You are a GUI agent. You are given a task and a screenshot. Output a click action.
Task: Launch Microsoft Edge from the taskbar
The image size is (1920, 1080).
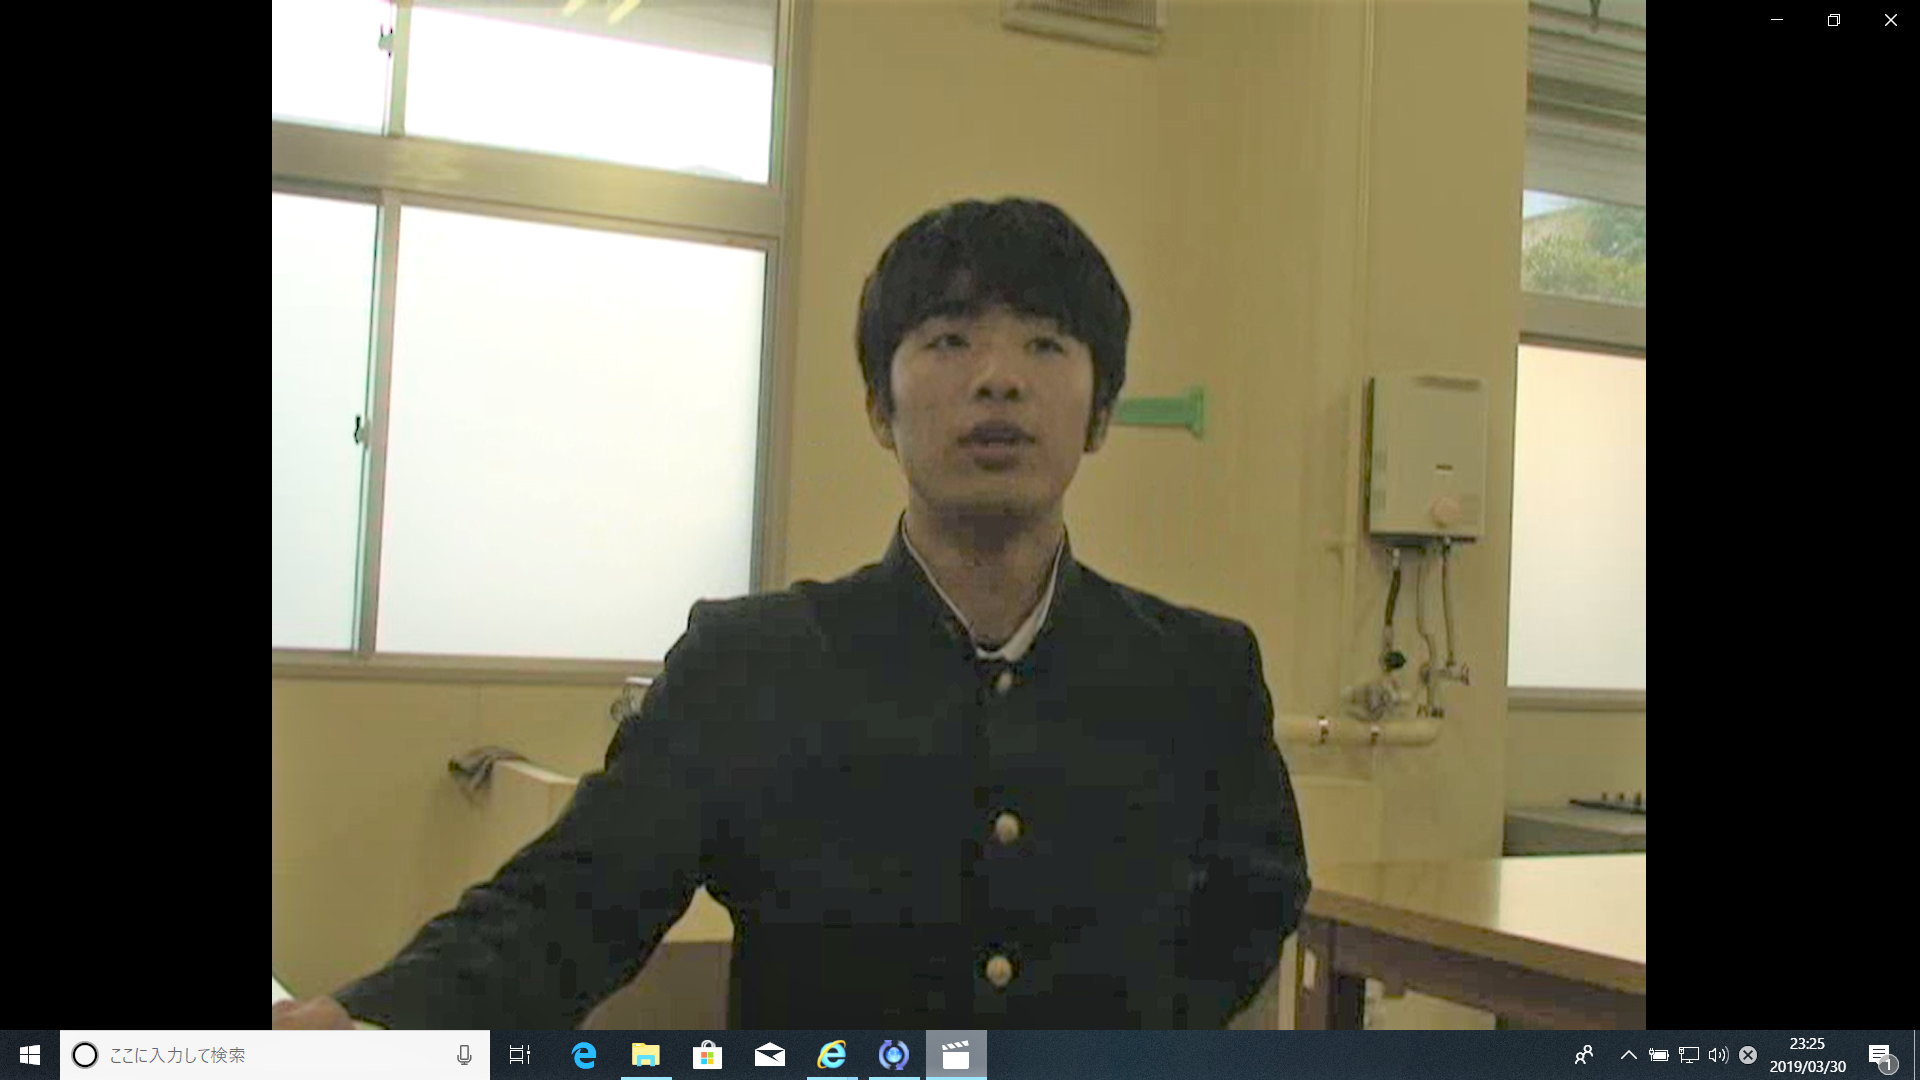click(584, 1055)
